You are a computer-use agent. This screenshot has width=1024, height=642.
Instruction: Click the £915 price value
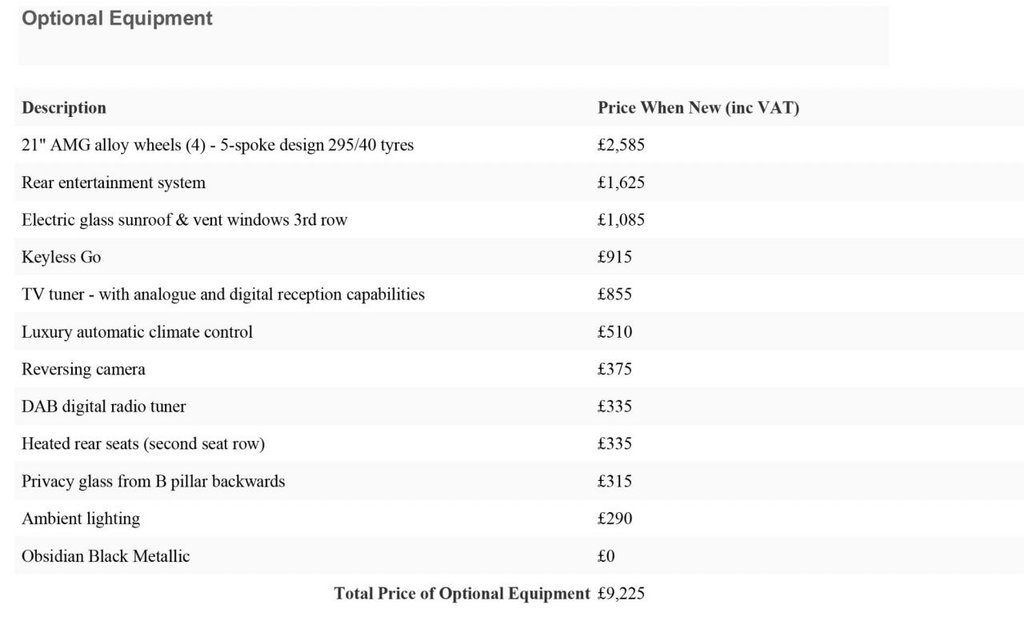[615, 257]
